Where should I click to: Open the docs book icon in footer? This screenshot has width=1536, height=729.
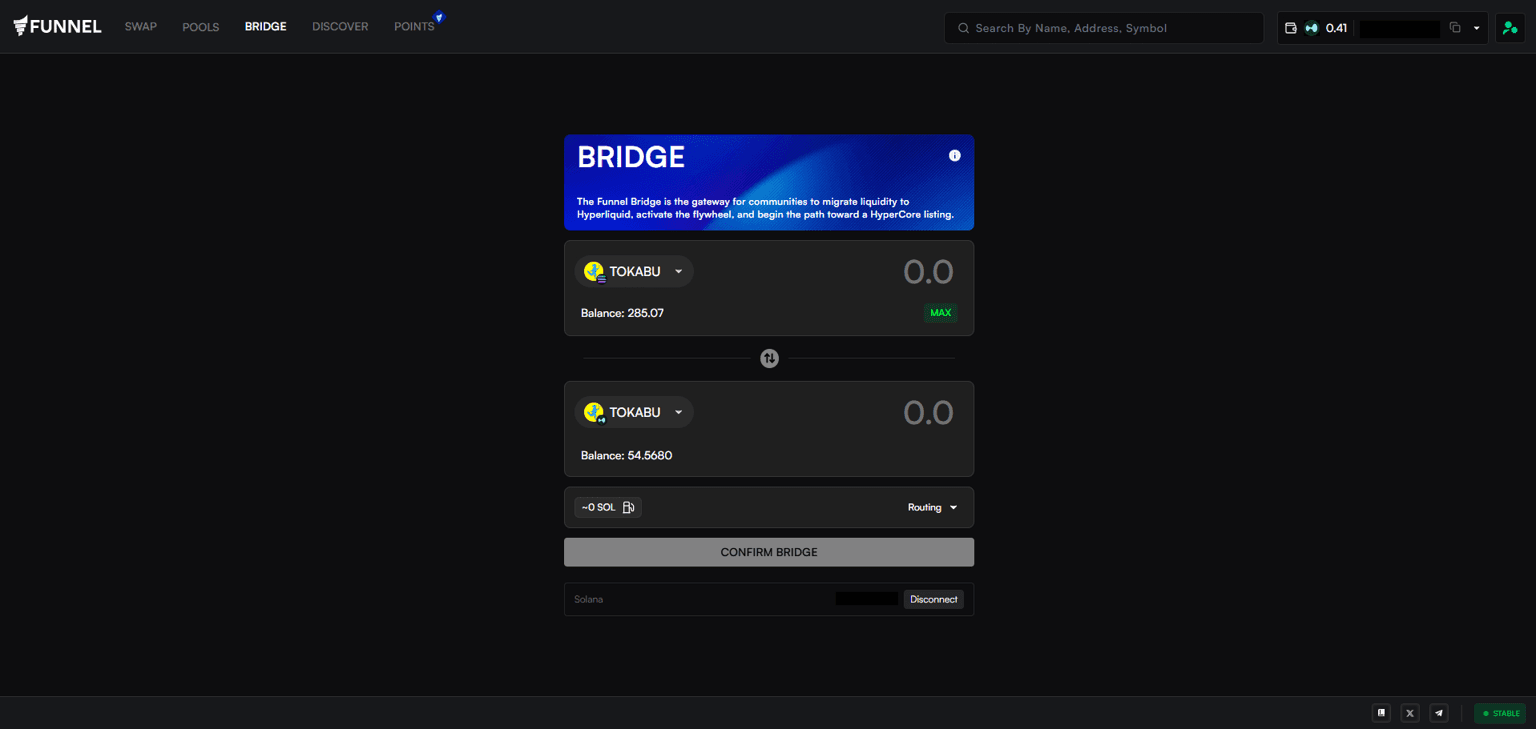pyautogui.click(x=1381, y=713)
